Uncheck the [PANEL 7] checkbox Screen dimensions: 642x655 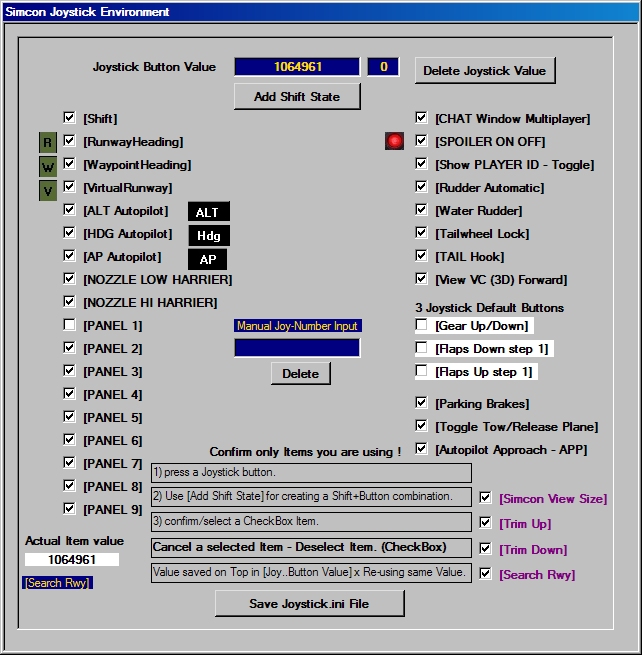point(69,462)
